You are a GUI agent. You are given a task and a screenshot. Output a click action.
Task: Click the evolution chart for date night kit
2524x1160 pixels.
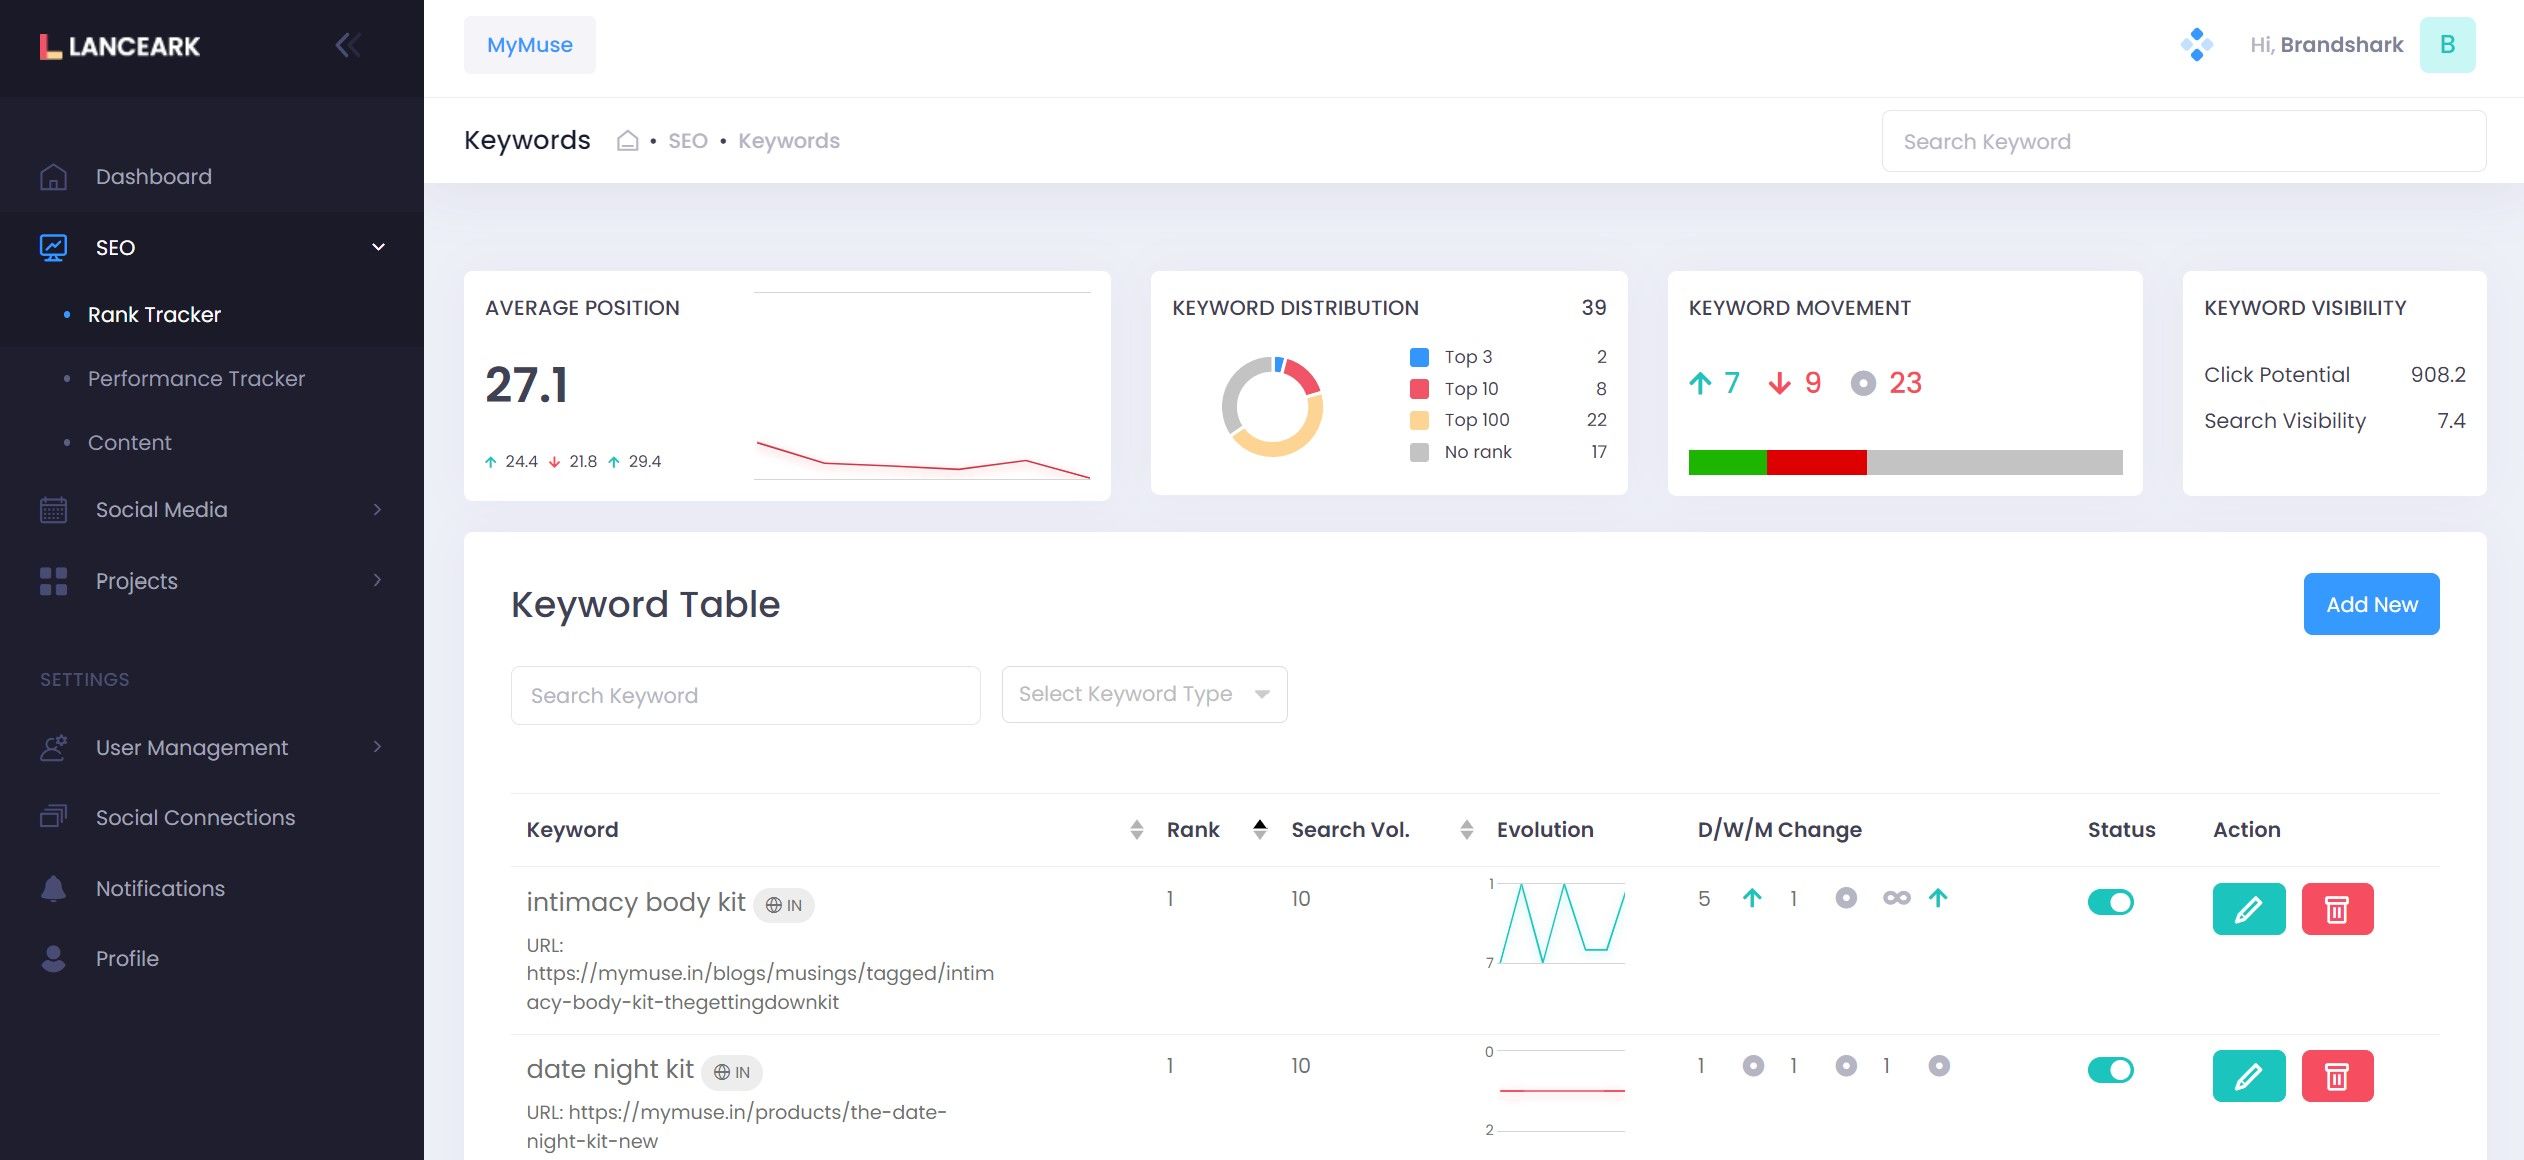coord(1561,1090)
